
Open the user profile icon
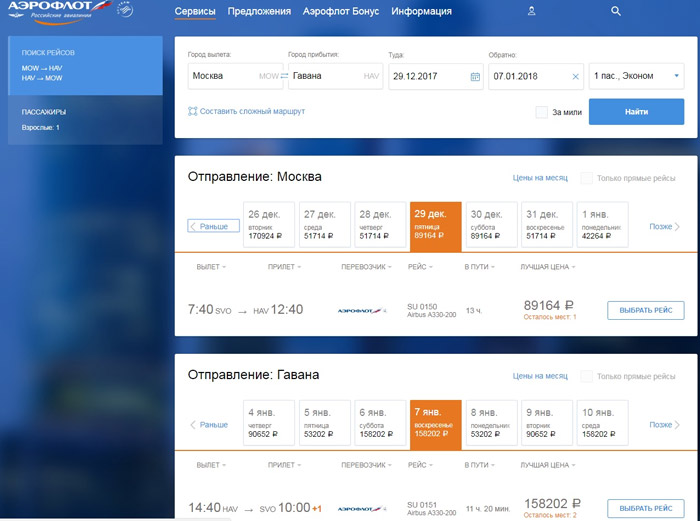[x=531, y=11]
